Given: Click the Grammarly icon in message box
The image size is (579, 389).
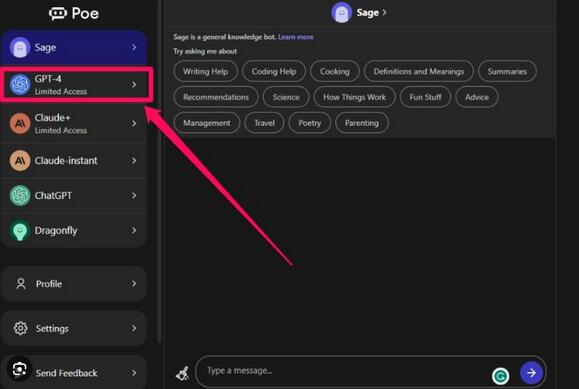Looking at the screenshot, I should 500,376.
